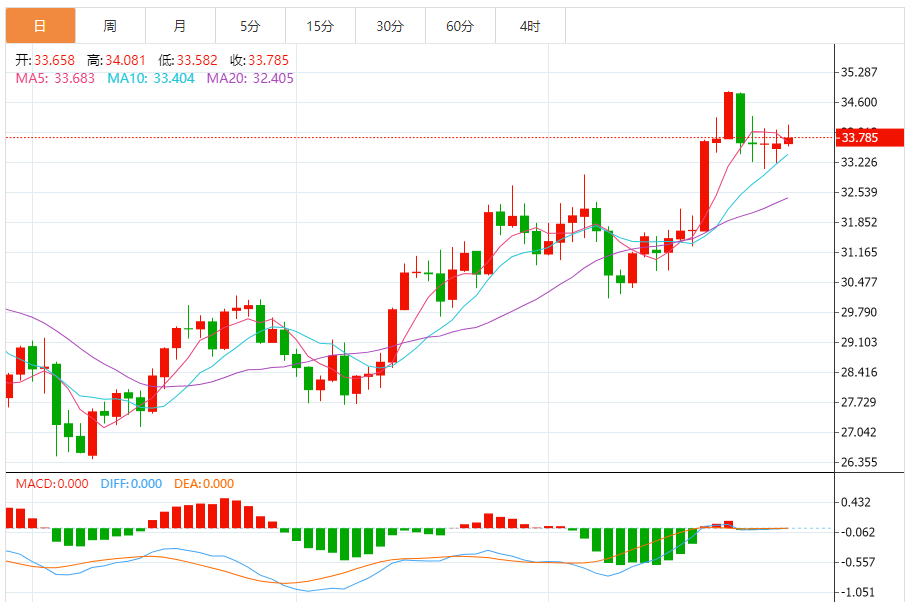
Task: Click the 35.287 price axis label
Action: pyautogui.click(x=859, y=72)
